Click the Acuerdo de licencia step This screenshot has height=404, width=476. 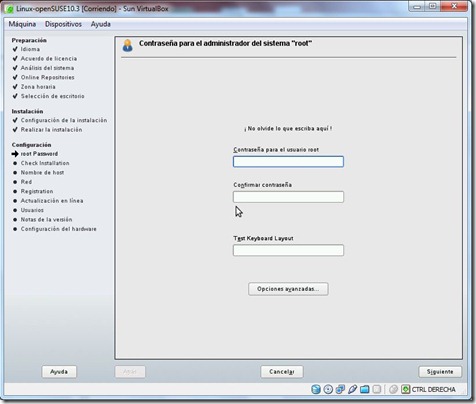coord(49,58)
